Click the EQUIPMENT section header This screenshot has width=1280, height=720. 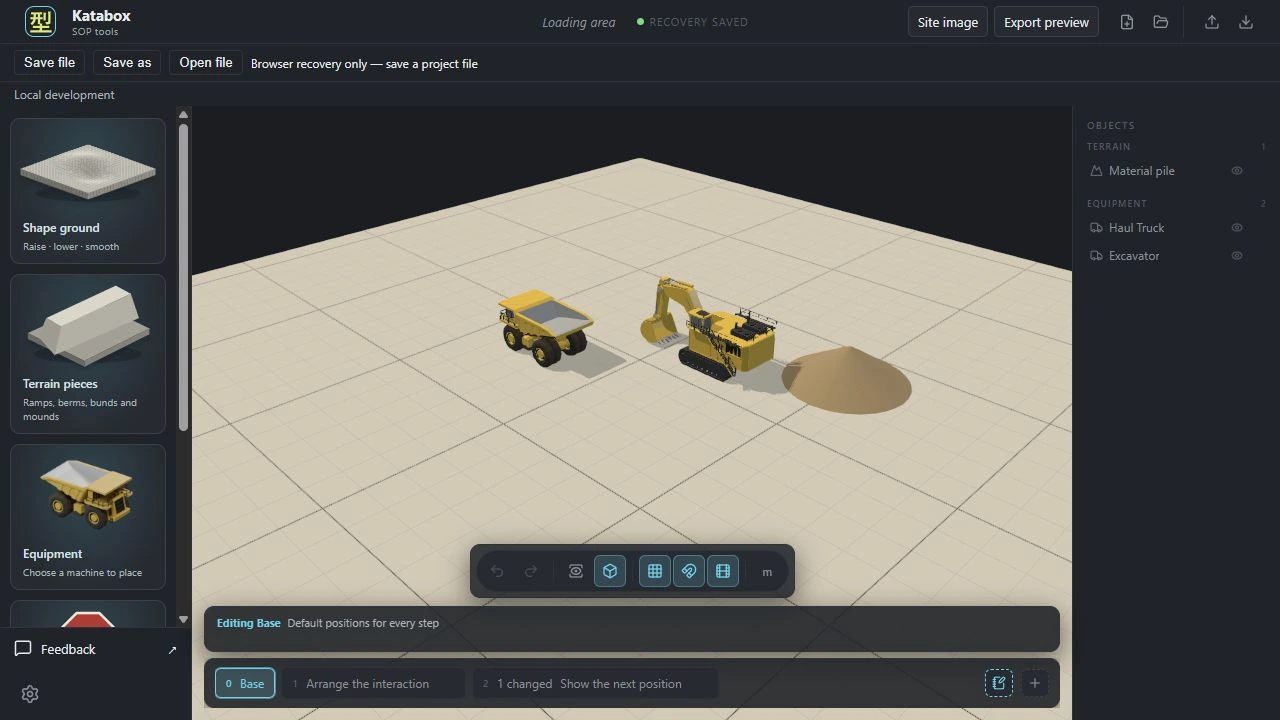[1117, 203]
